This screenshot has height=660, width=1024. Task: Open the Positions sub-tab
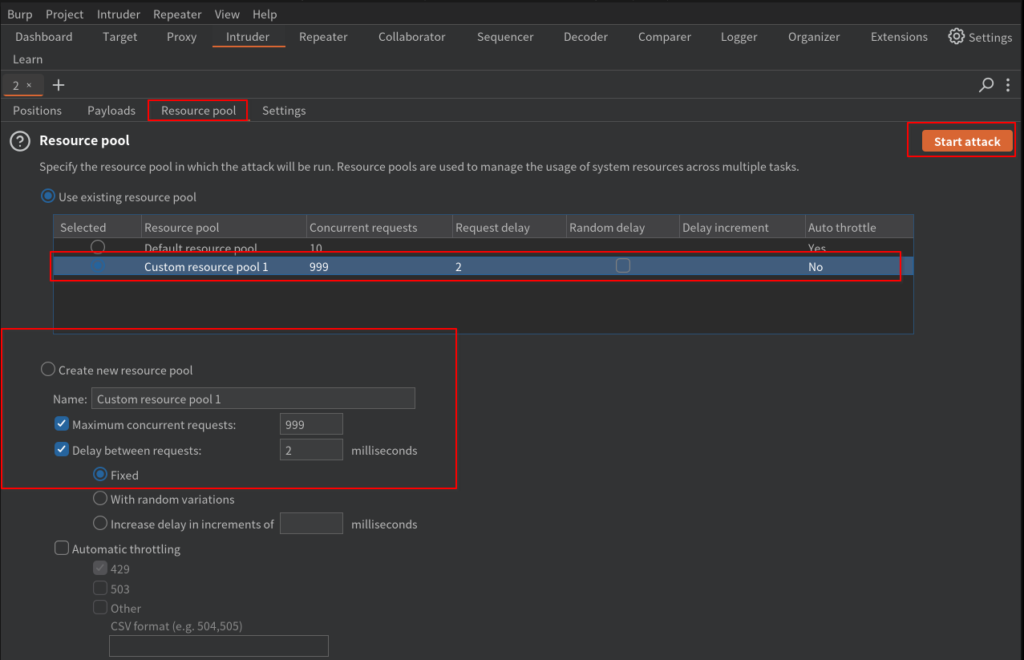[x=37, y=110]
